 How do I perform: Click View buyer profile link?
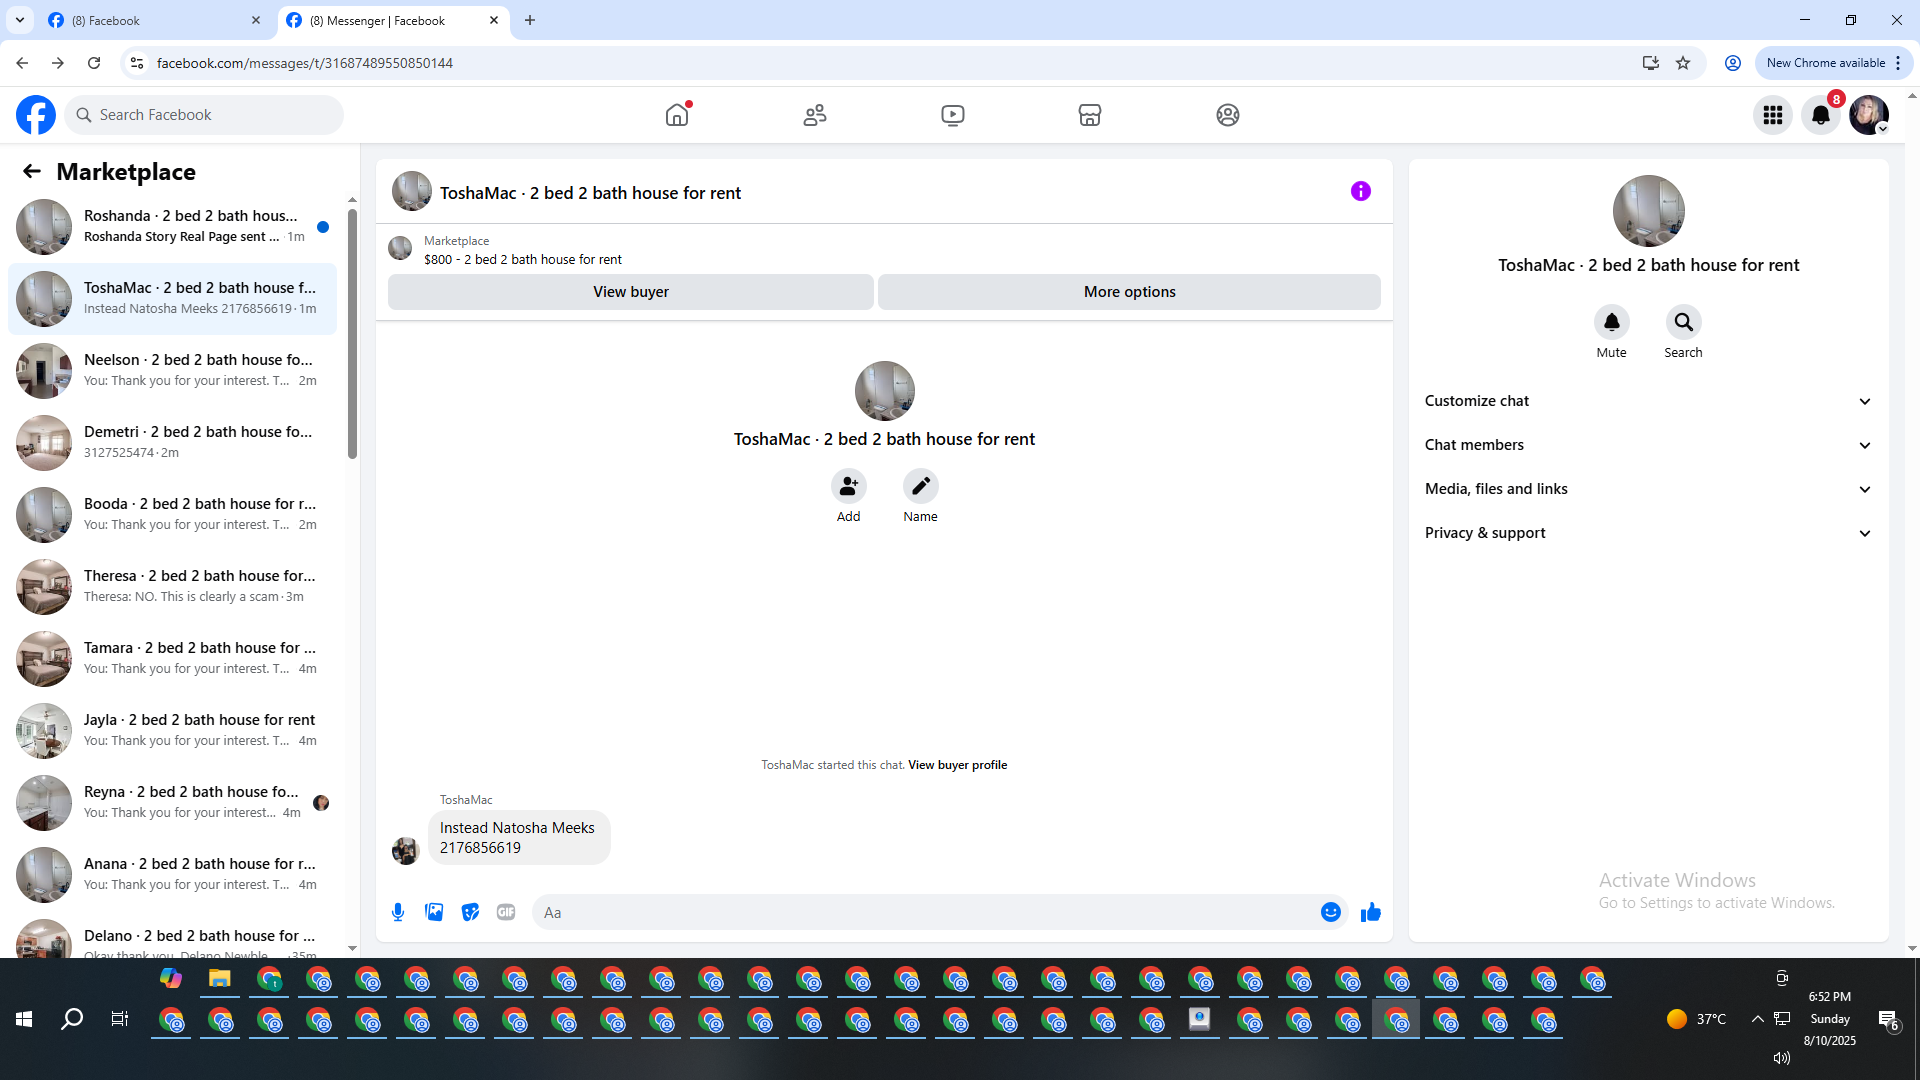click(957, 765)
